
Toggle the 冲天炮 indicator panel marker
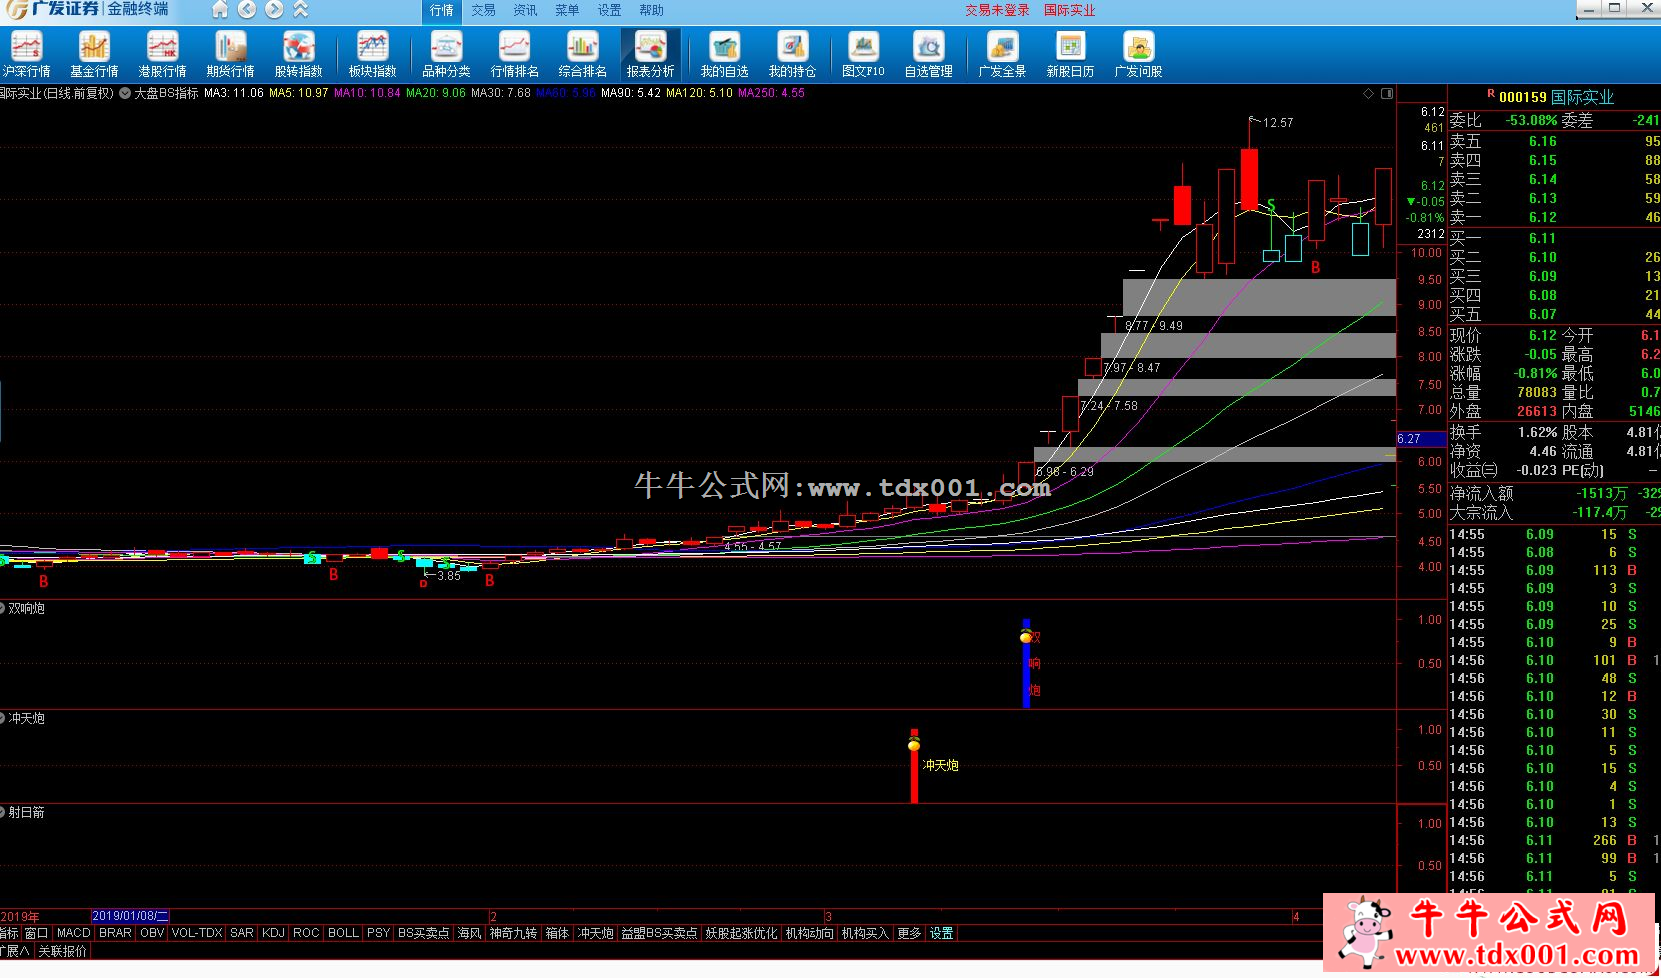pos(3,718)
